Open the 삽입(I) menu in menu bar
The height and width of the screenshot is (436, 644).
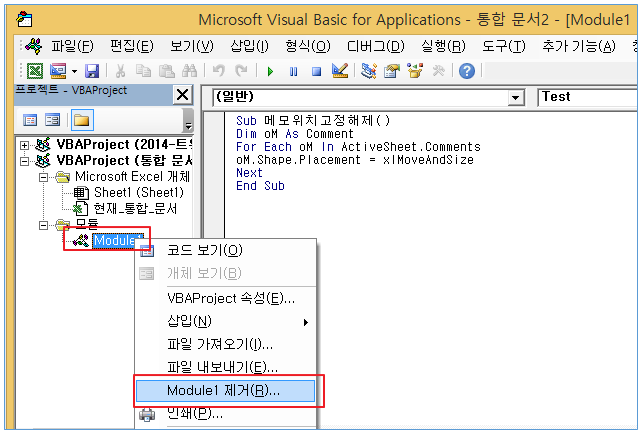click(249, 46)
